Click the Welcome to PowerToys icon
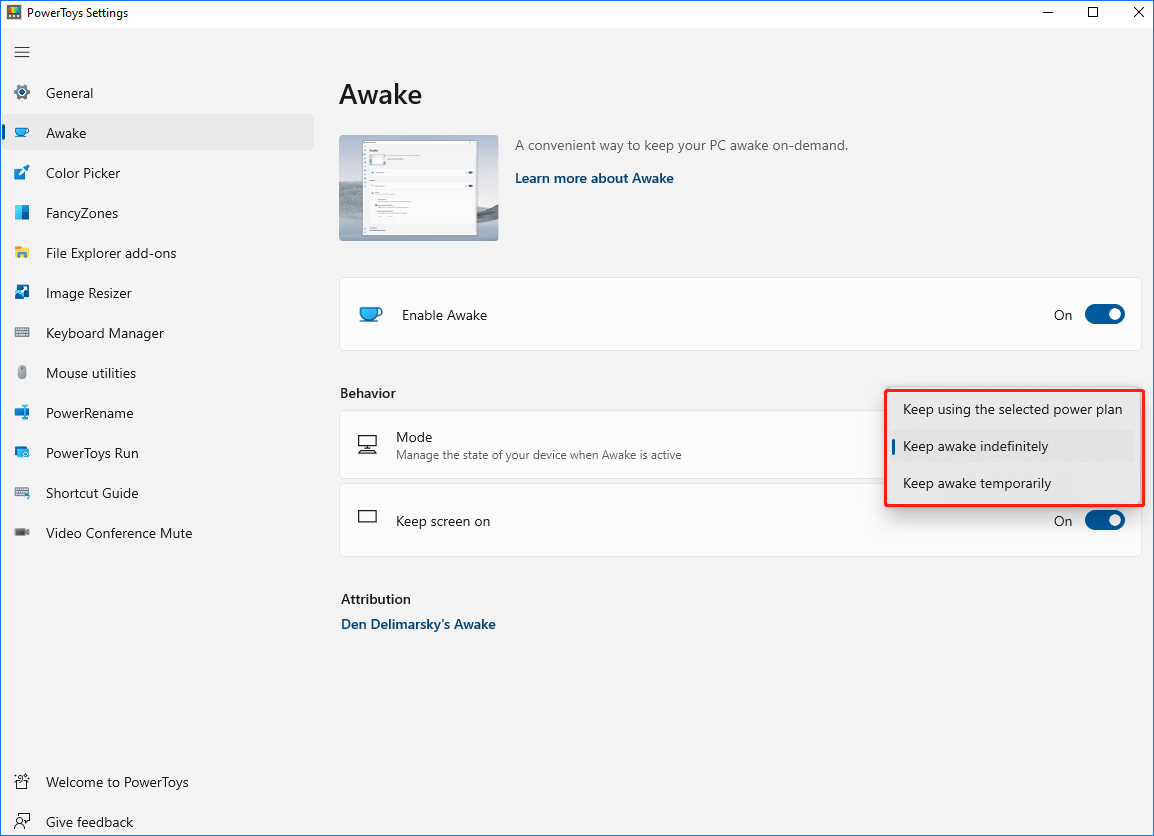This screenshot has width=1154, height=836. click(22, 782)
